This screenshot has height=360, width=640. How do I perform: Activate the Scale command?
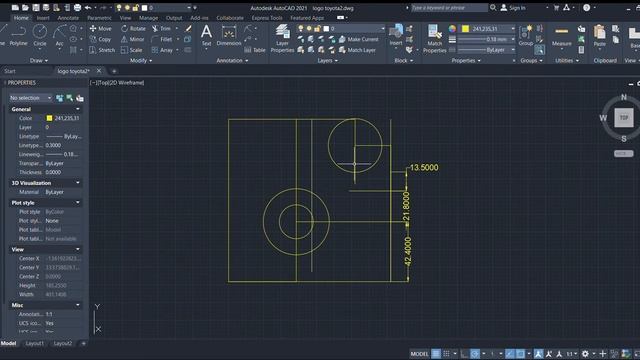coord(131,50)
